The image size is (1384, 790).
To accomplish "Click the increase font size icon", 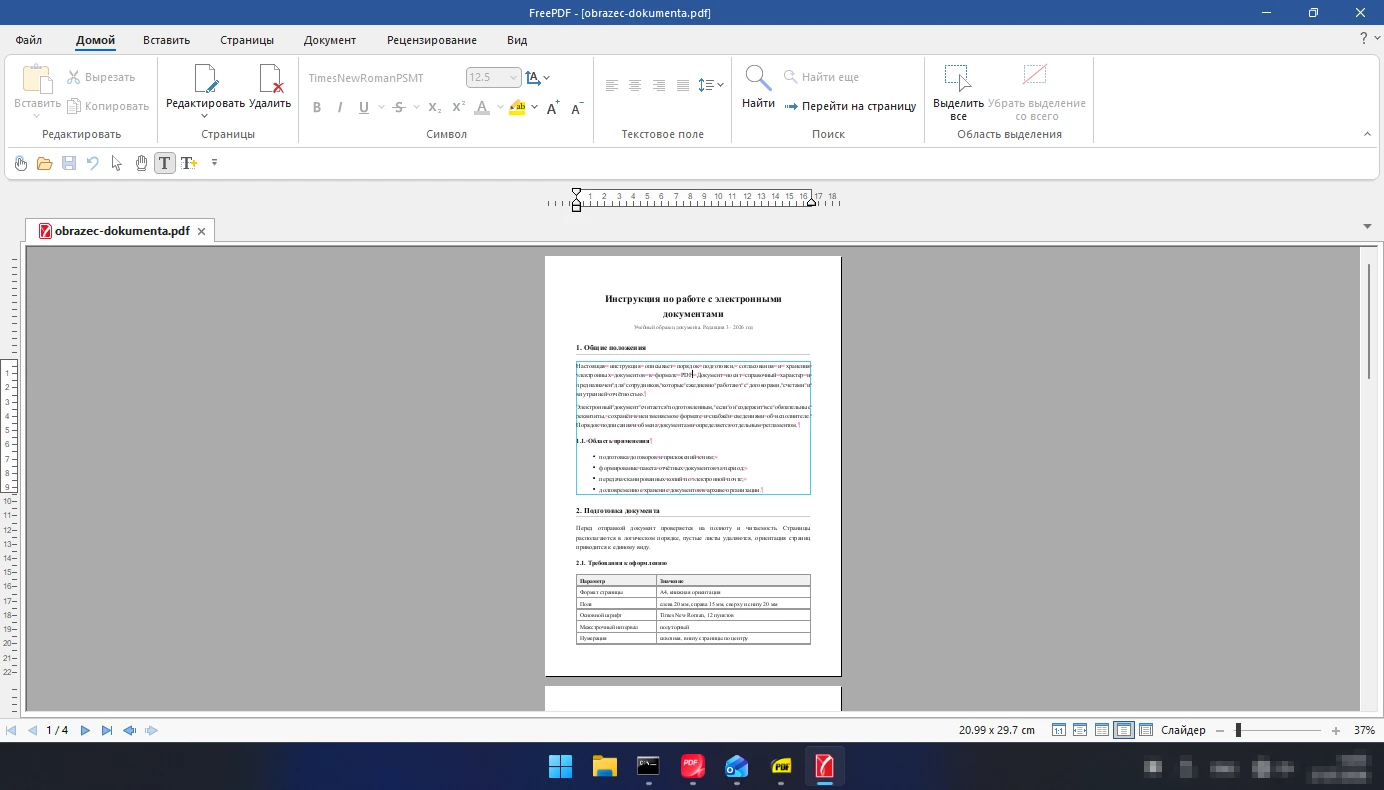I will tap(552, 108).
